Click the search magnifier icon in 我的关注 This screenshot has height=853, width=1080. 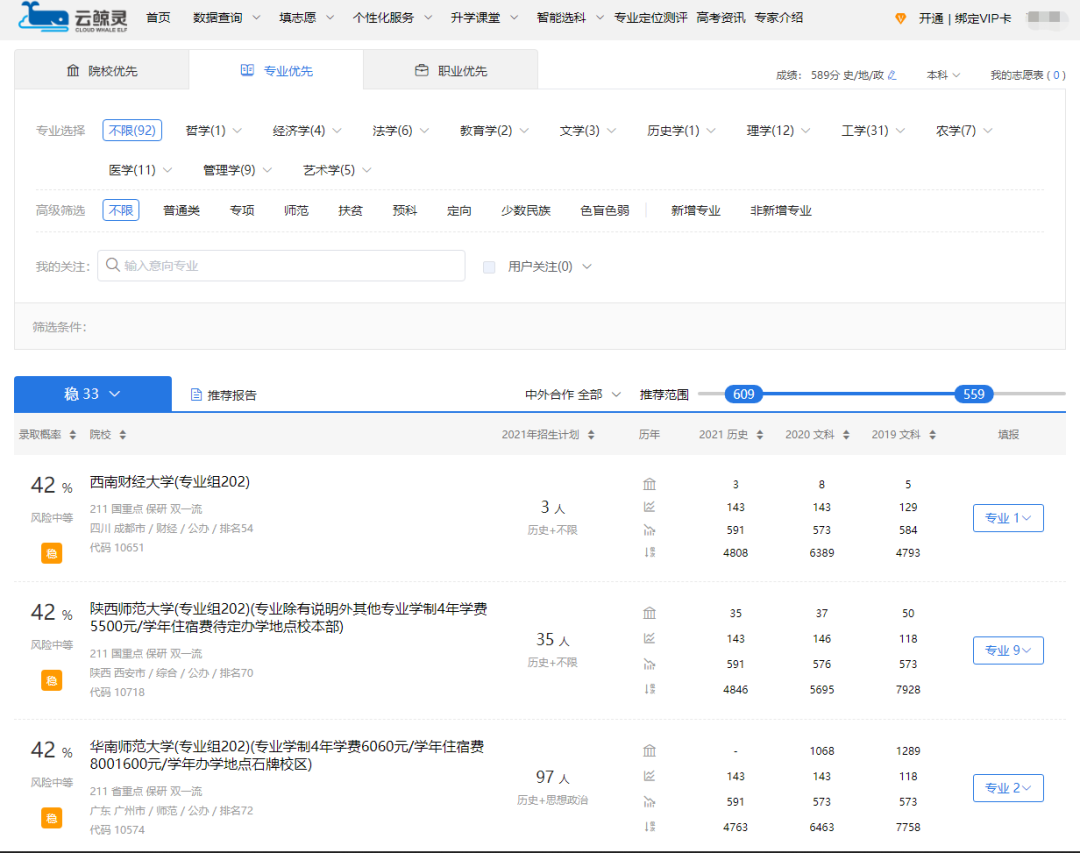(113, 265)
